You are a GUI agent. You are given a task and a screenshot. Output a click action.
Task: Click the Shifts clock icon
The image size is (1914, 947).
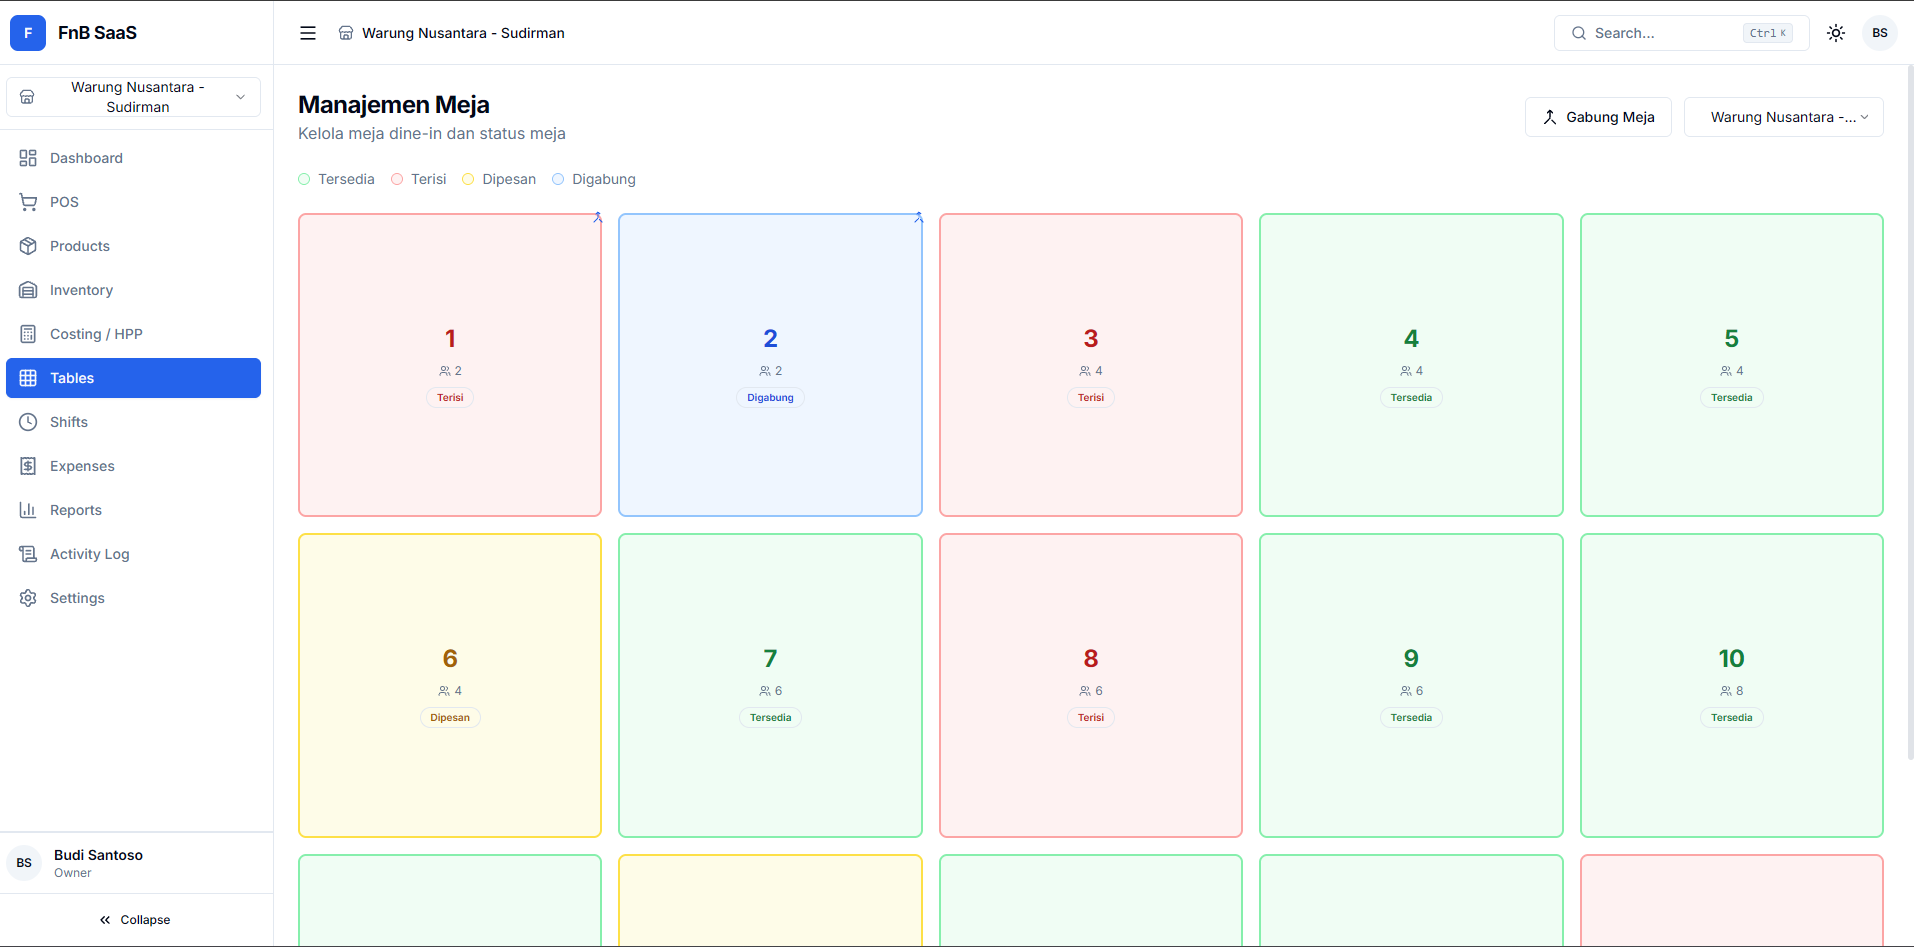[28, 422]
